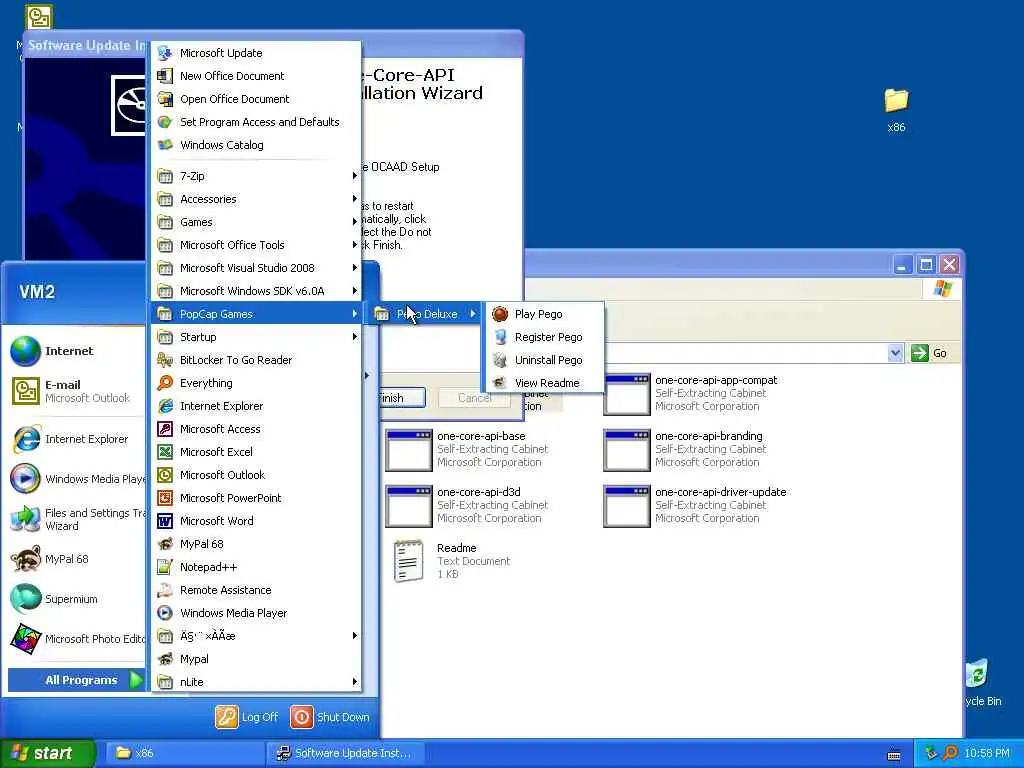Click Go button in Explorer address bar
Screen dimensions: 1024x768
pos(930,353)
